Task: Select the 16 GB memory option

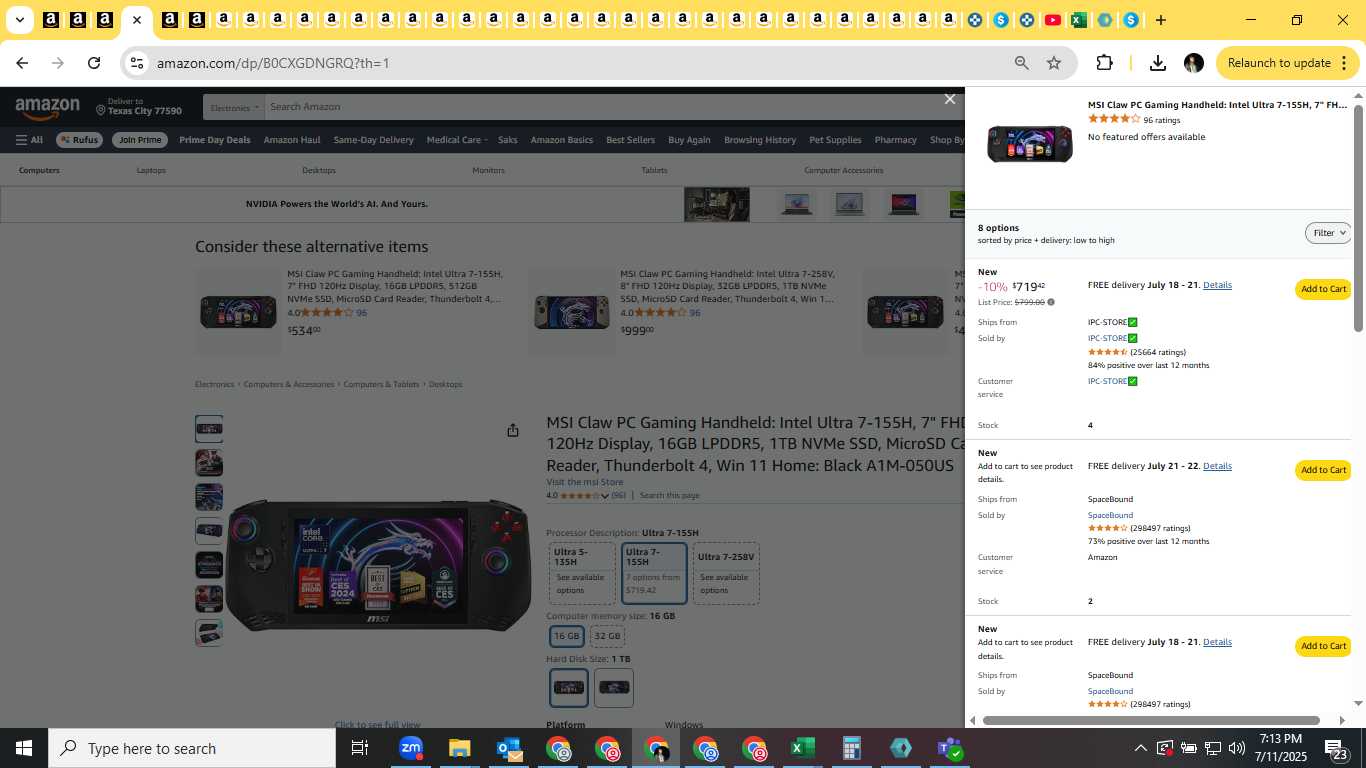Action: (x=567, y=636)
